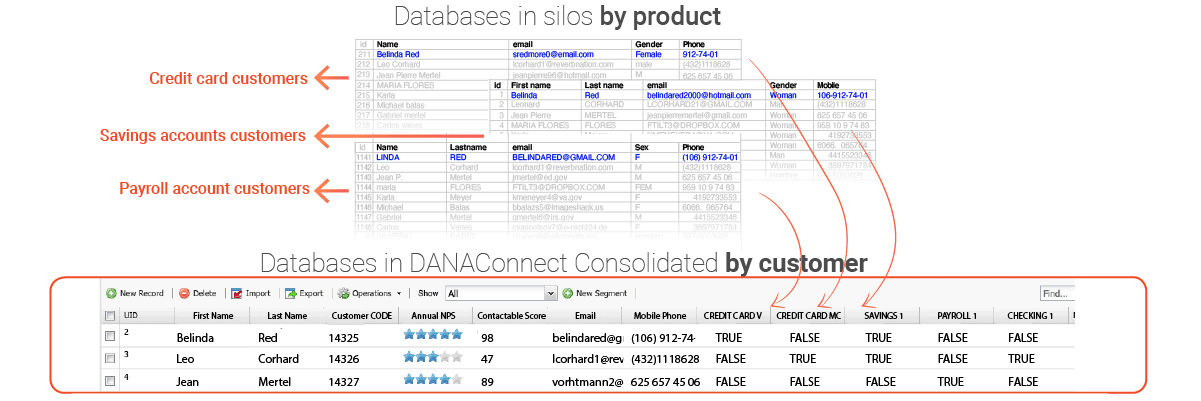This screenshot has width=1201, height=401.
Task: Click Leo's CREDIT CARD MC value TRUE
Action: (802, 360)
